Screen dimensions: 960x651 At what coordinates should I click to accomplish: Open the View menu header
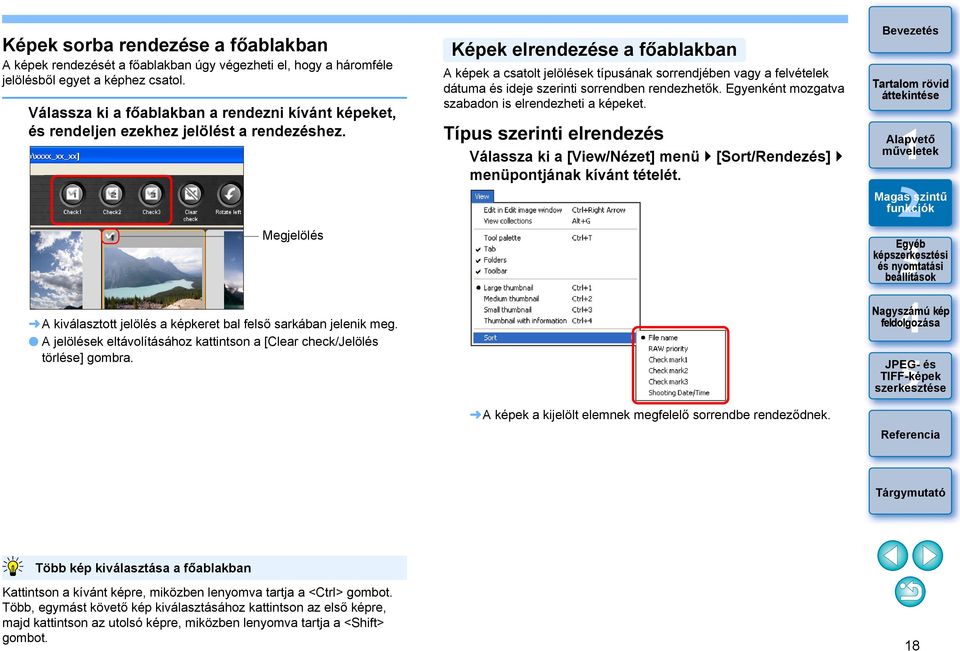coord(482,197)
